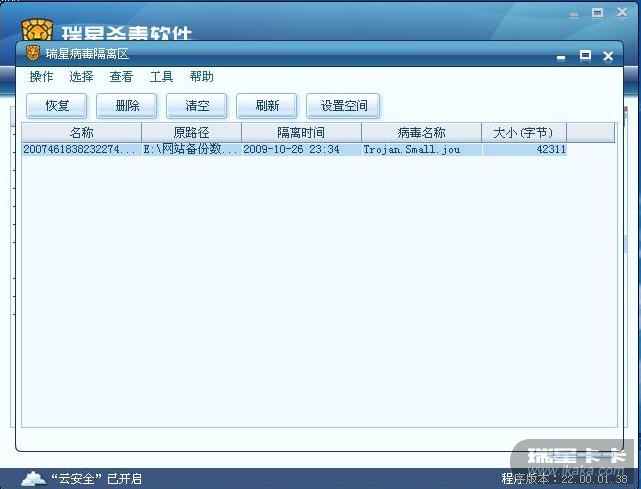The width and height of the screenshot is (641, 489).
Task: Click the path cell E:\网站备份数...
Action: coord(191,149)
